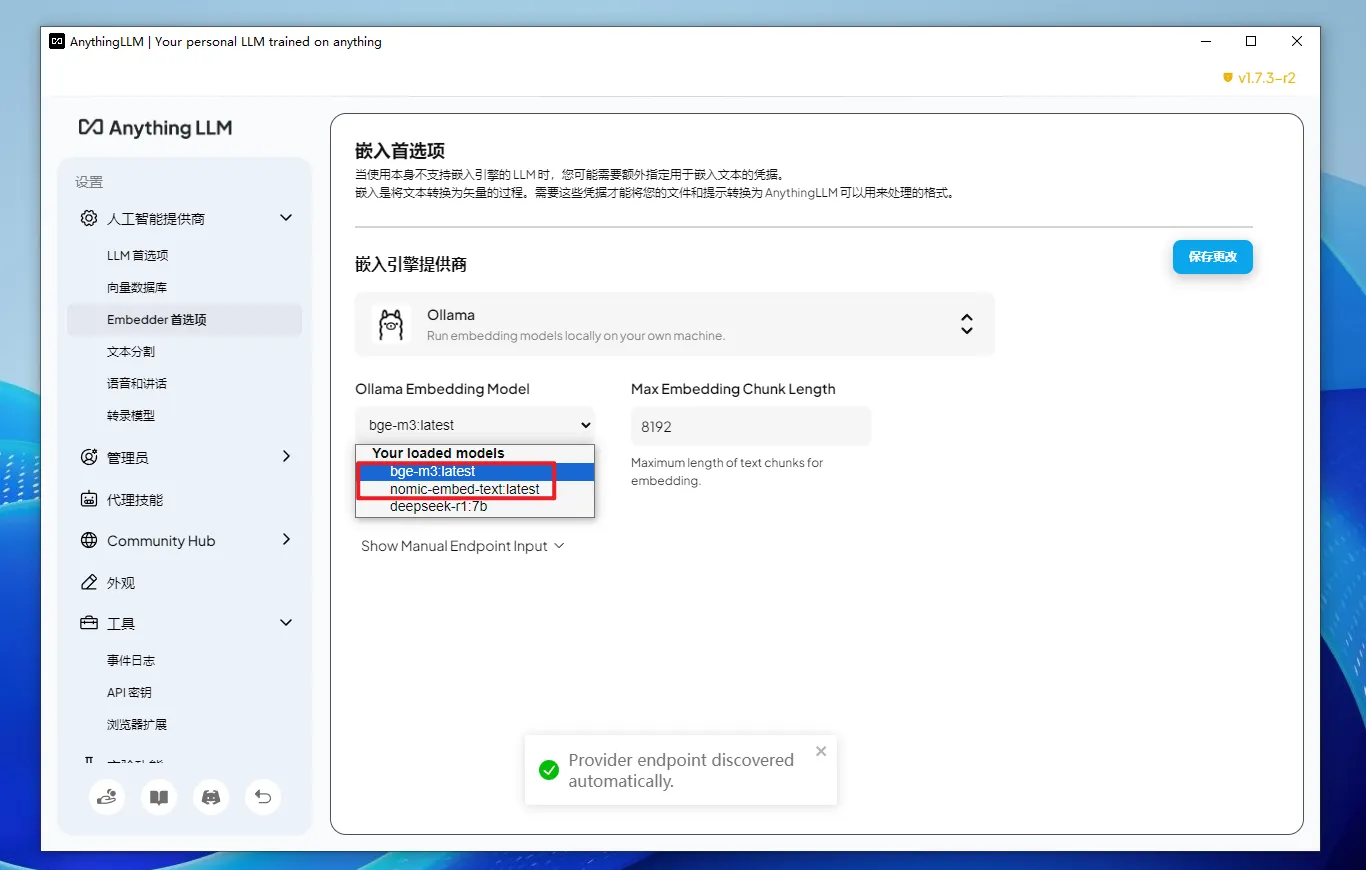
Task: Open the support hand icon in footer
Action: (107, 797)
